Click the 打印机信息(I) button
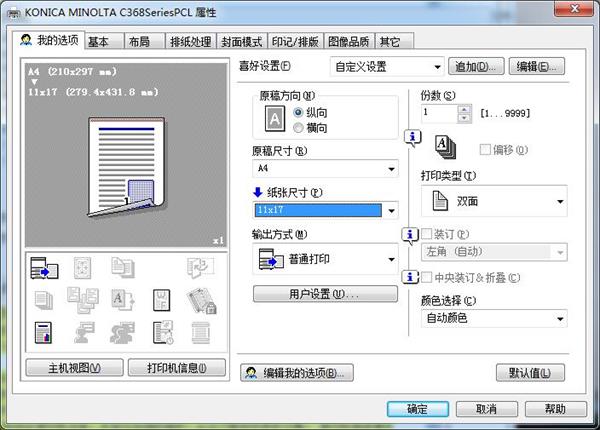Image resolution: width=600 pixels, height=430 pixels. pos(177,368)
